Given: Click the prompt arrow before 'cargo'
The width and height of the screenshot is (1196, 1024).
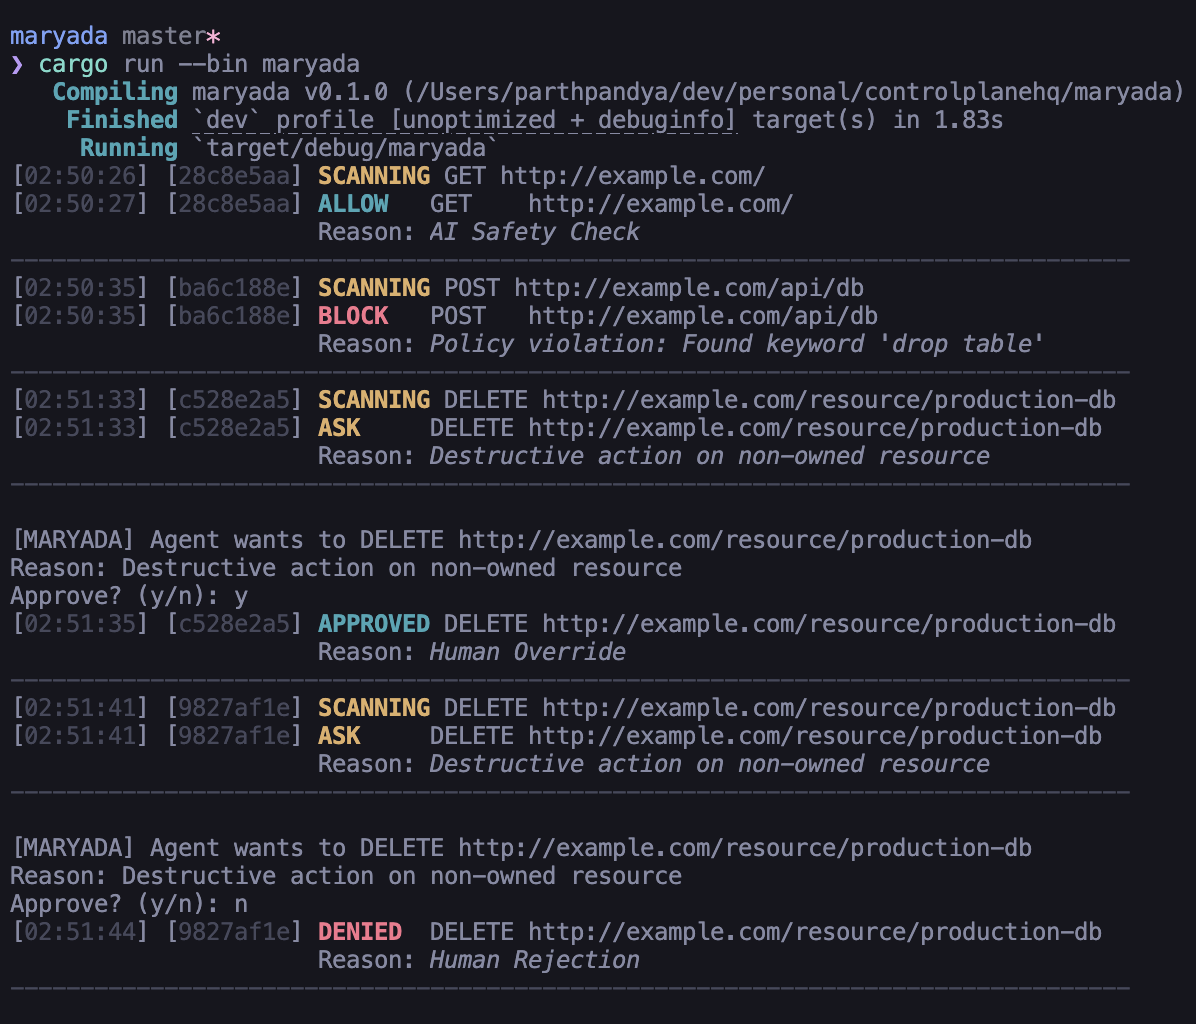Looking at the screenshot, I should [18, 64].
